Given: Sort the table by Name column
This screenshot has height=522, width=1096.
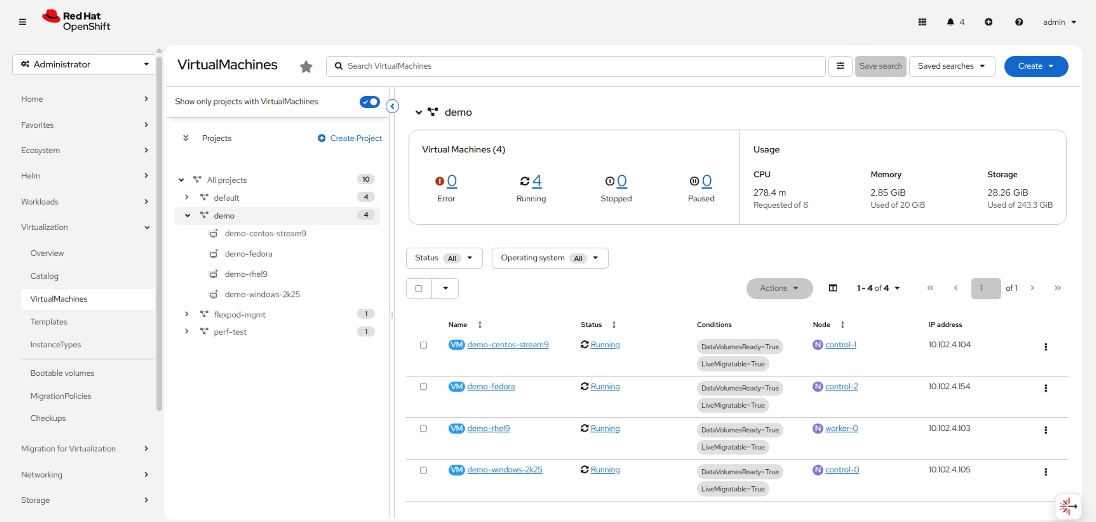Looking at the screenshot, I should pyautogui.click(x=480, y=325).
